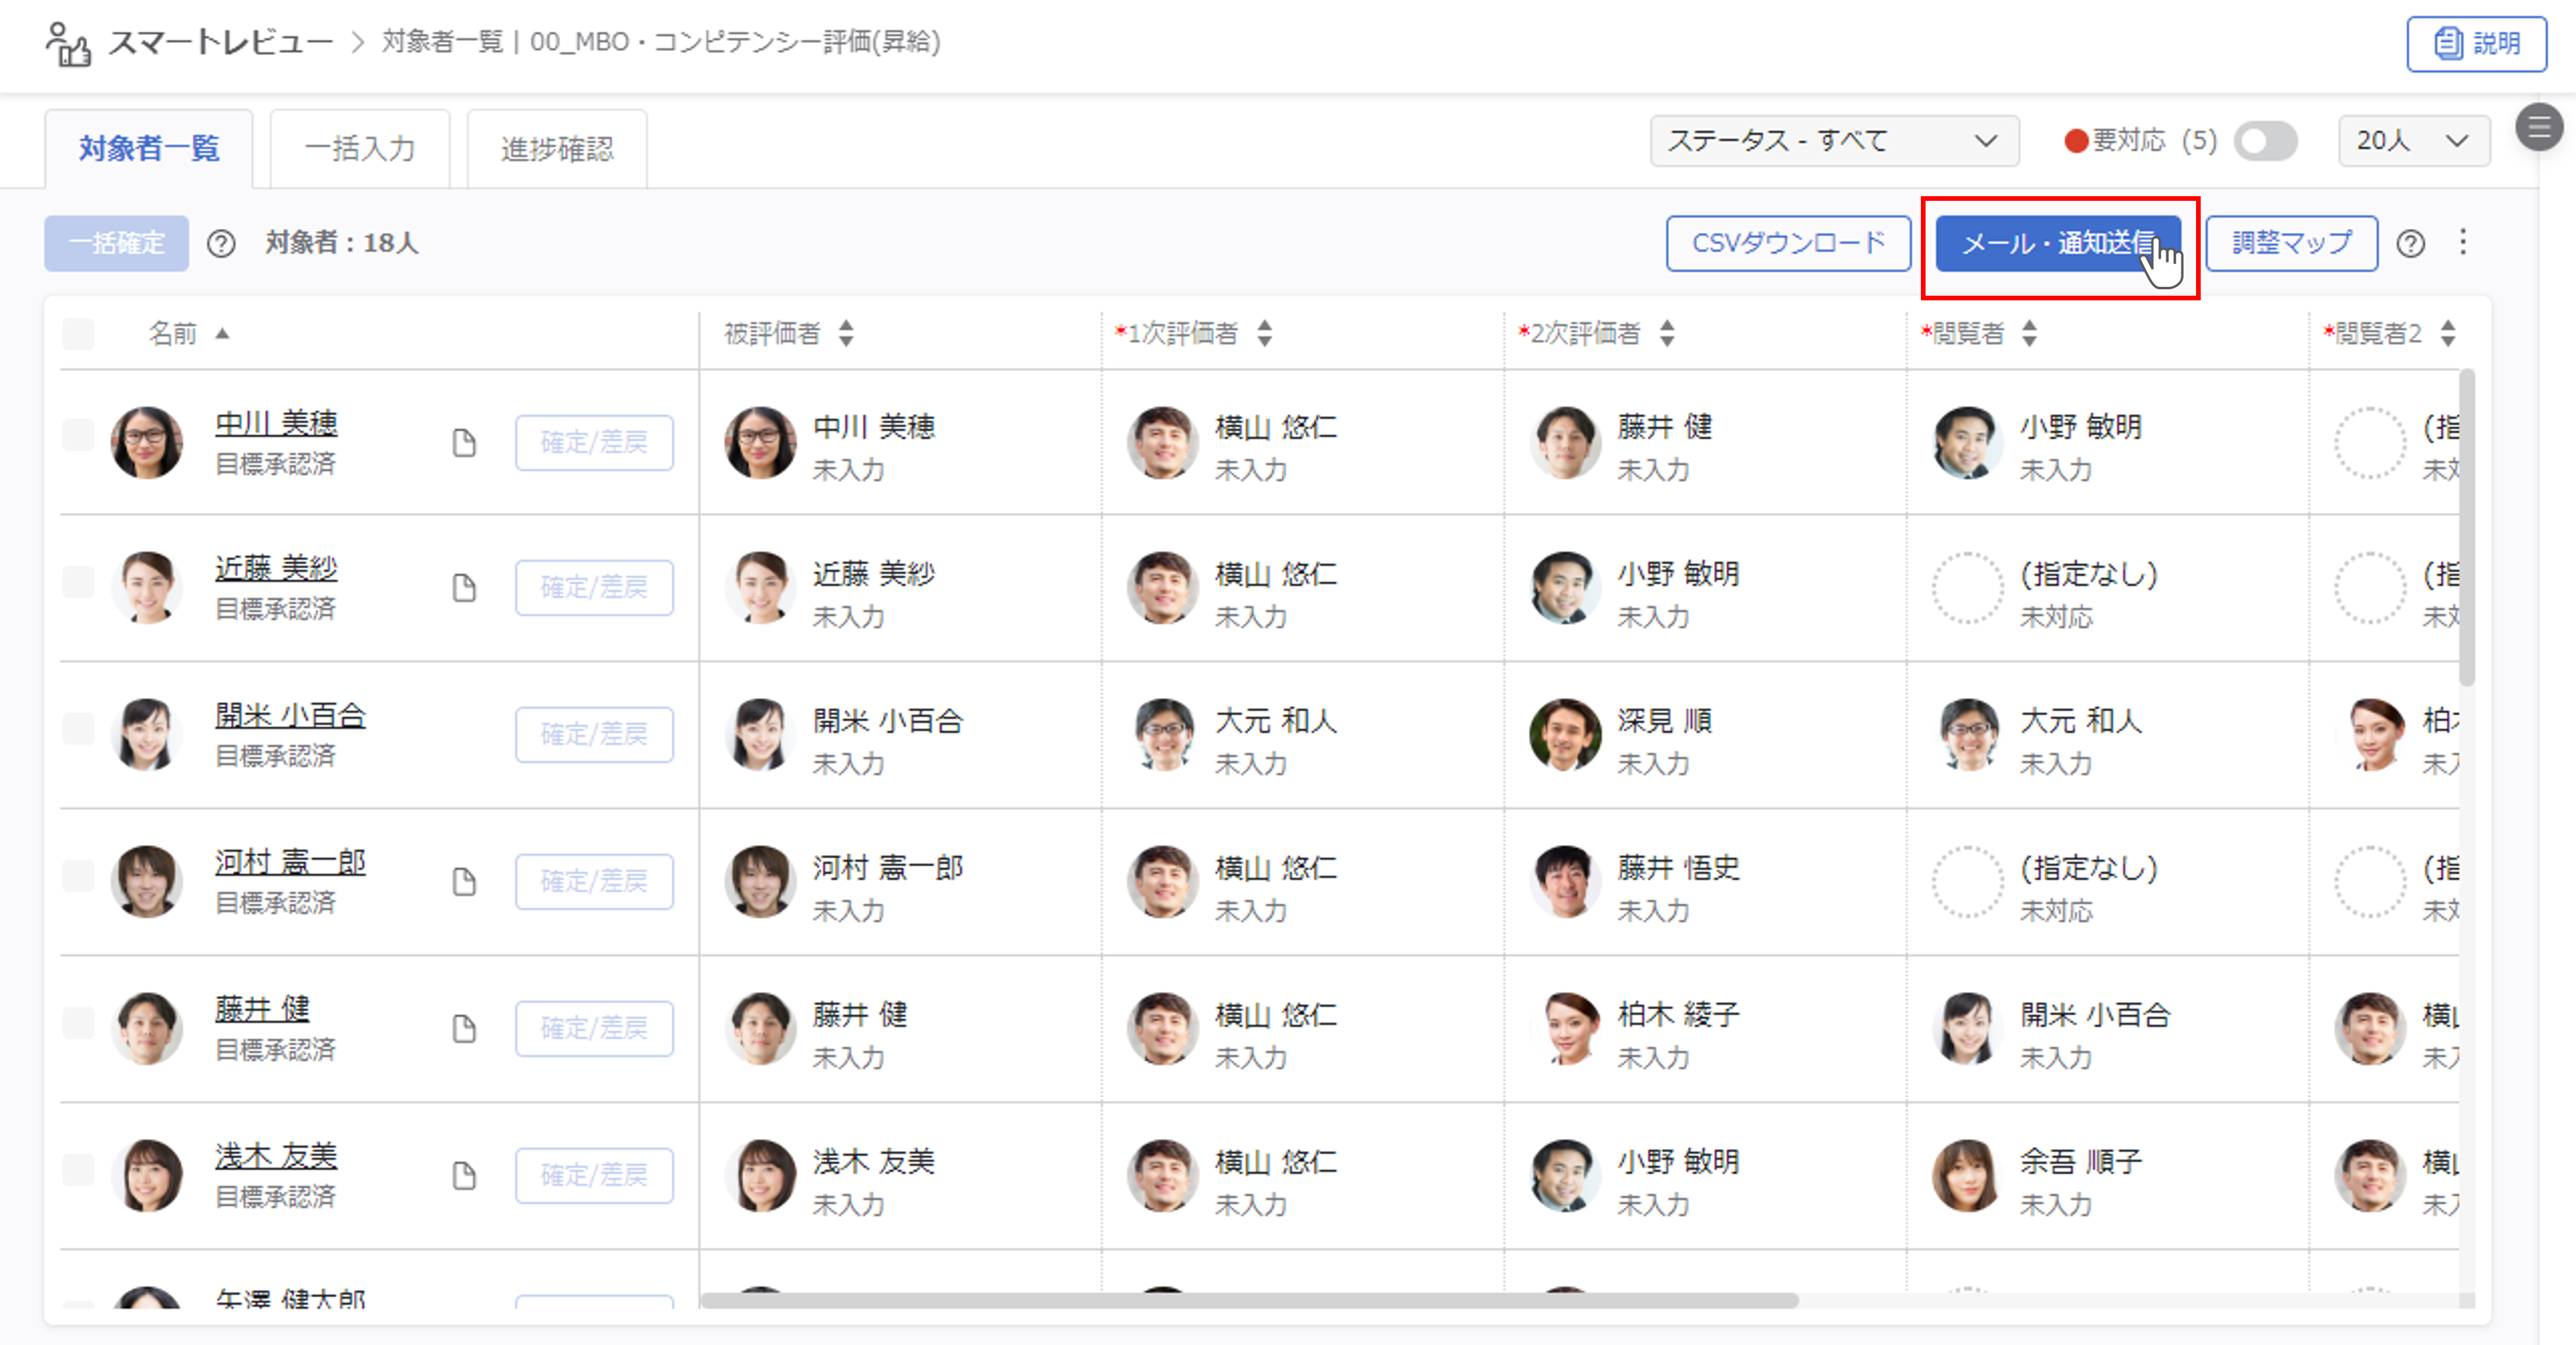Sort by 名前 column arrow
The image size is (2576, 1345).
[223, 333]
